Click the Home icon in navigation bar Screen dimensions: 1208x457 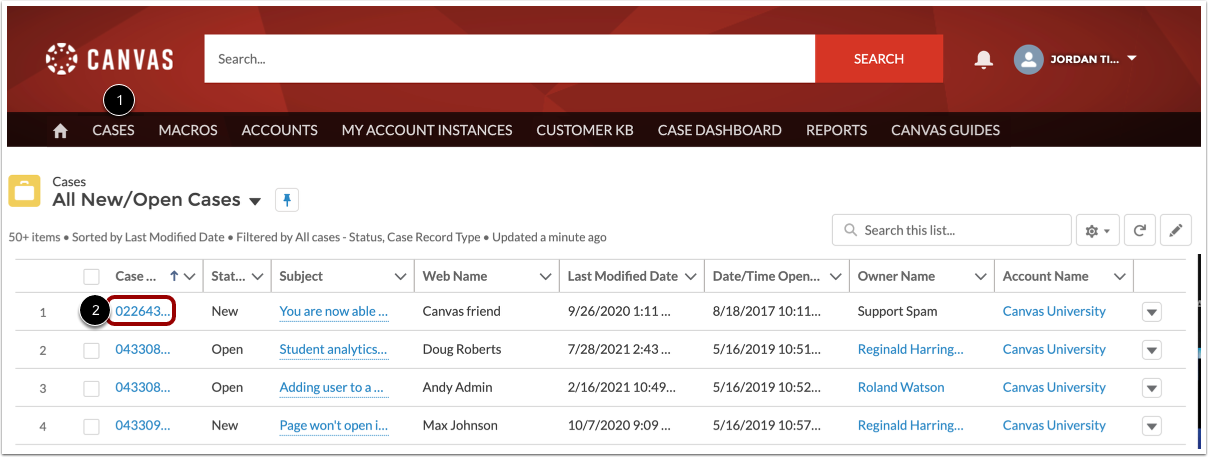coord(61,130)
